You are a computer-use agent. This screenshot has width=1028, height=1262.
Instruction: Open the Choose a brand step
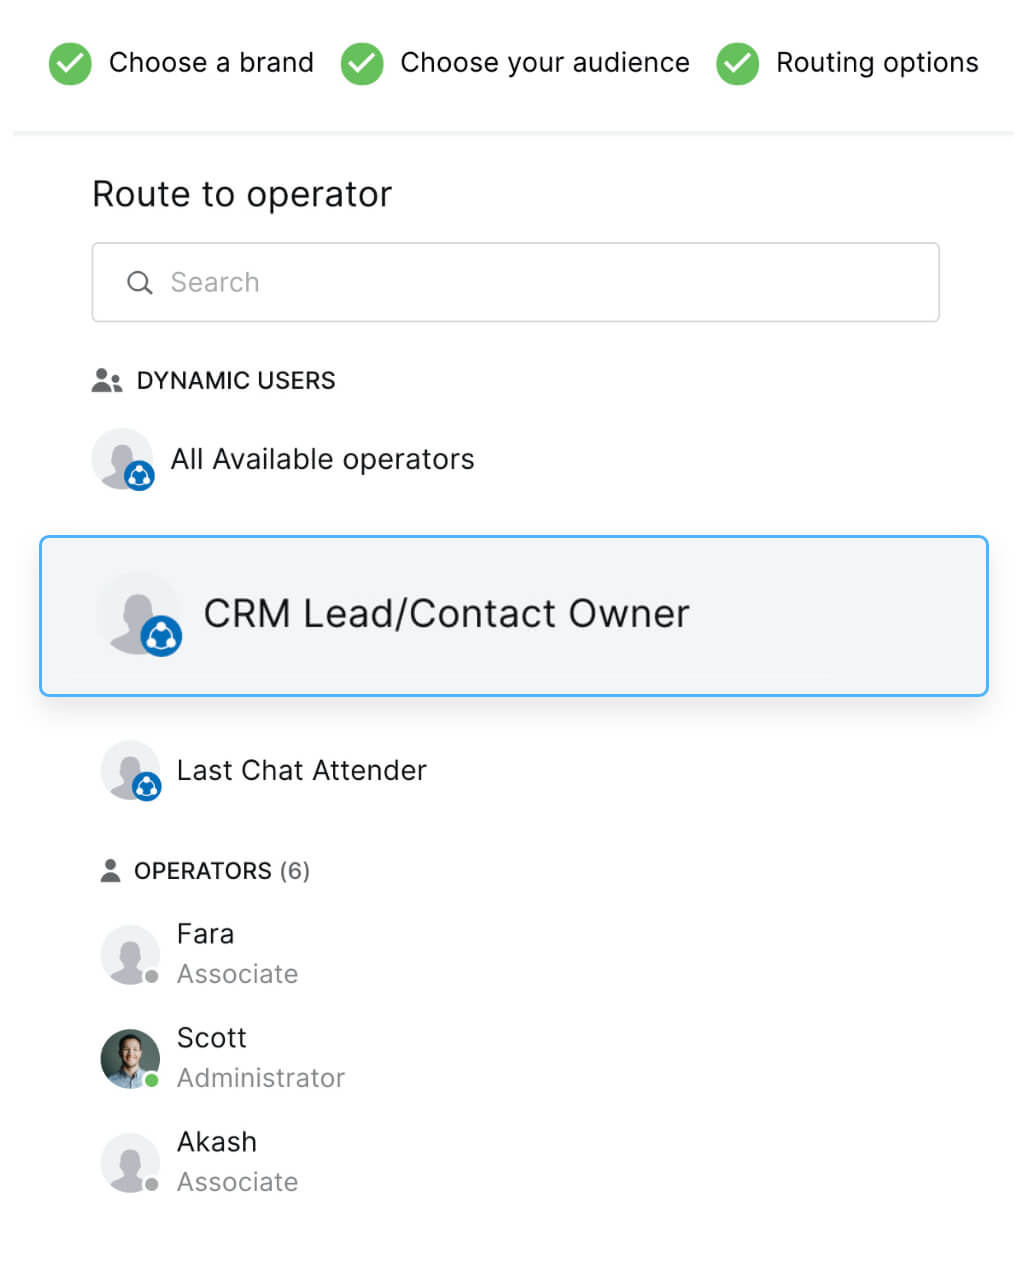211,63
